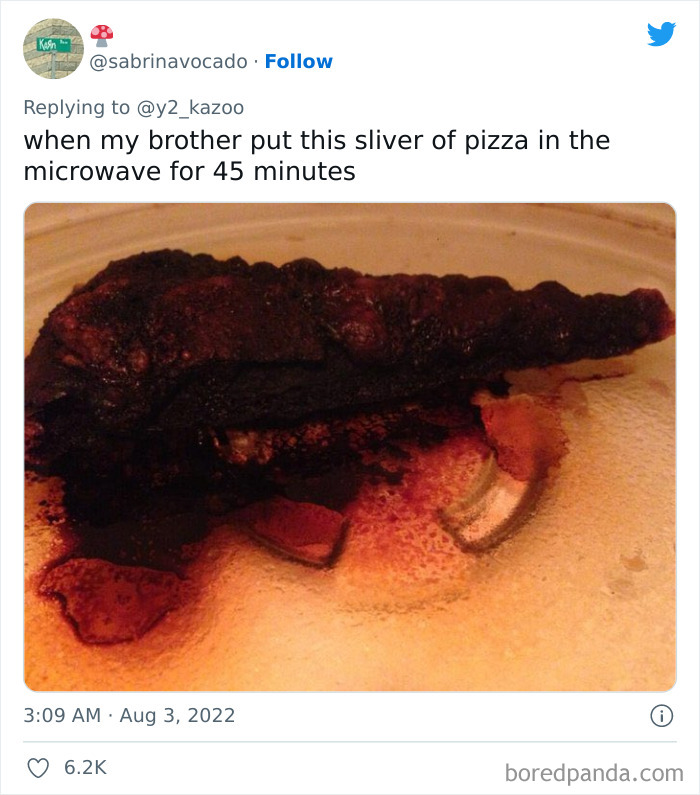Click the red mushroom emoji
Image resolution: width=700 pixels, height=795 pixels.
(x=101, y=36)
